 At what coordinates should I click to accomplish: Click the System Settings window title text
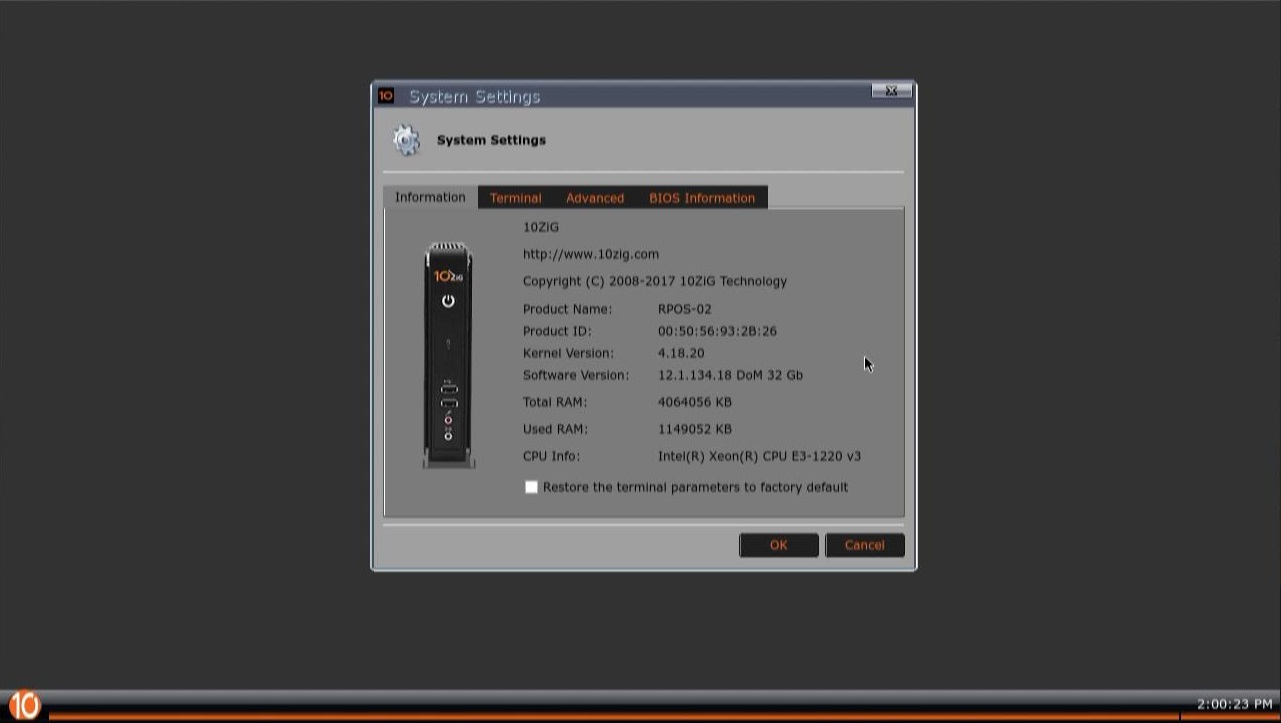tap(474, 96)
